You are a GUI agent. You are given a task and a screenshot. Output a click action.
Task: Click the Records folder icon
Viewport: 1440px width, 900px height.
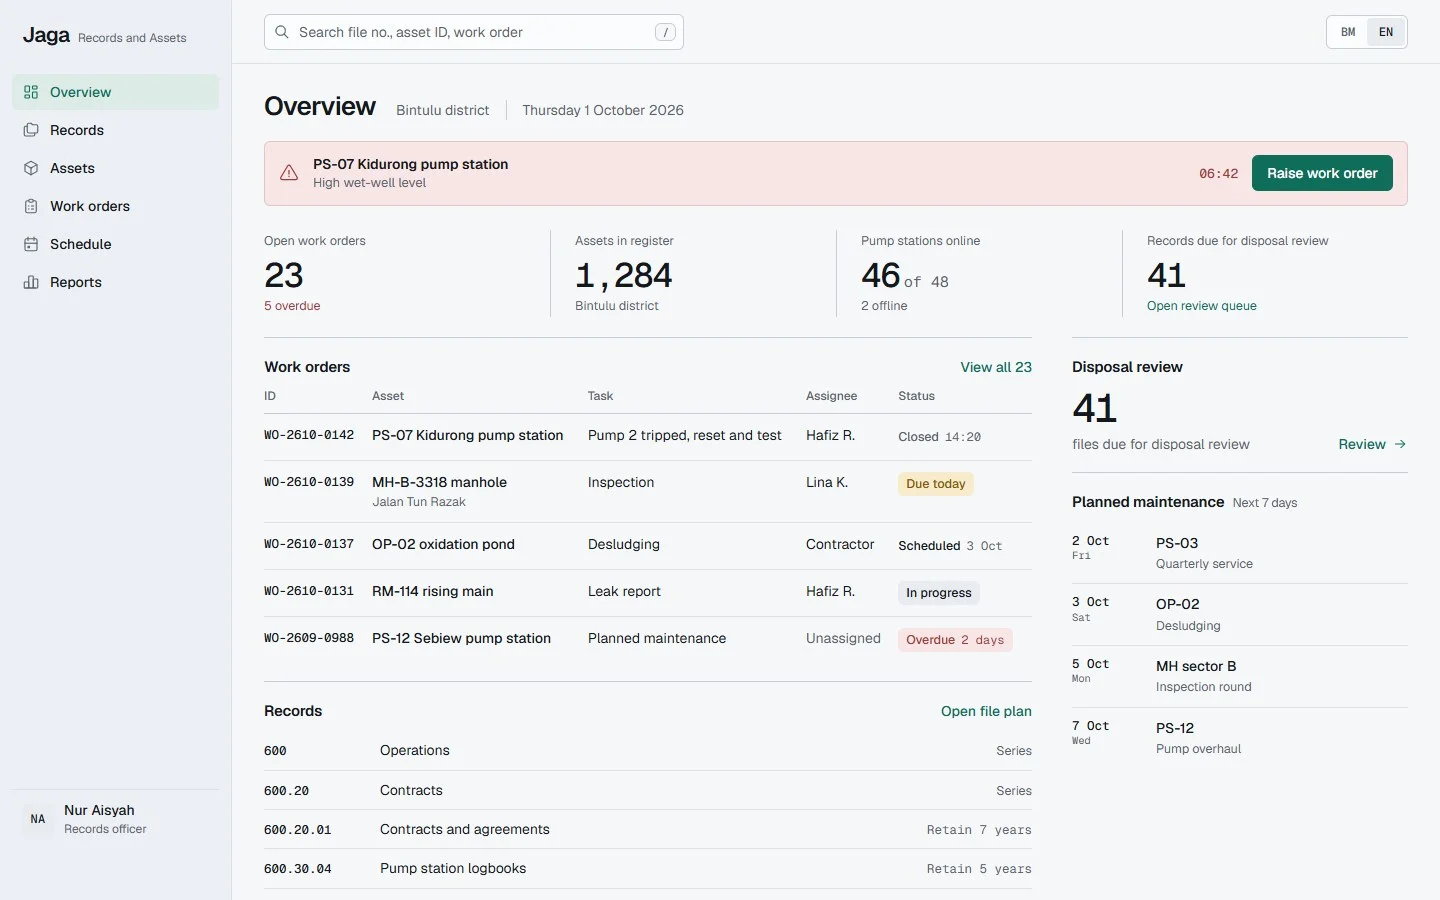click(x=31, y=130)
